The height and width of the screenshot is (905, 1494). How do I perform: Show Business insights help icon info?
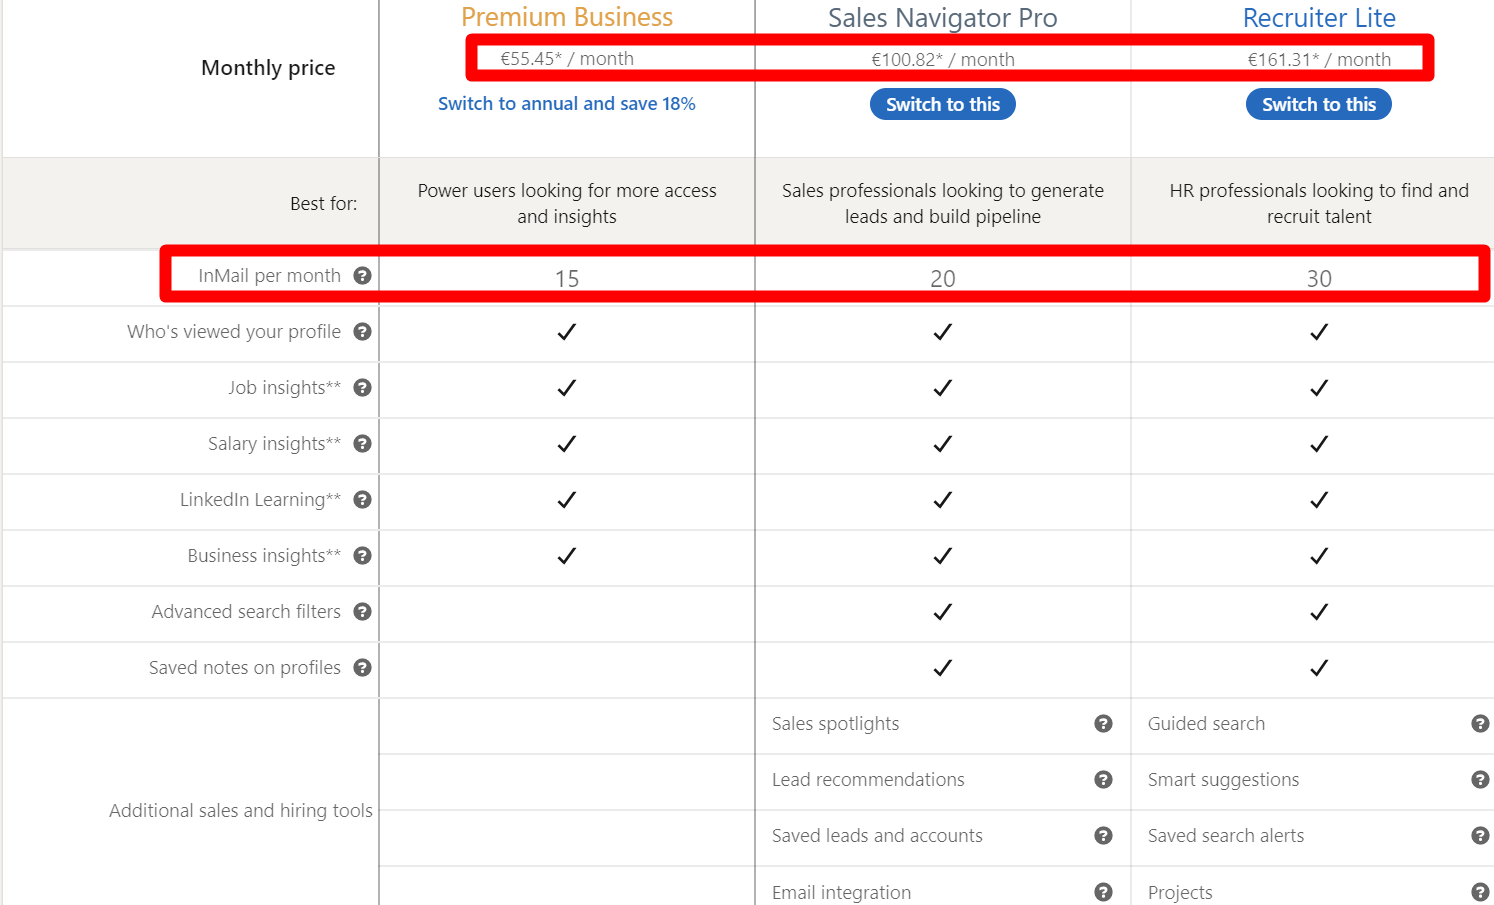point(363,555)
